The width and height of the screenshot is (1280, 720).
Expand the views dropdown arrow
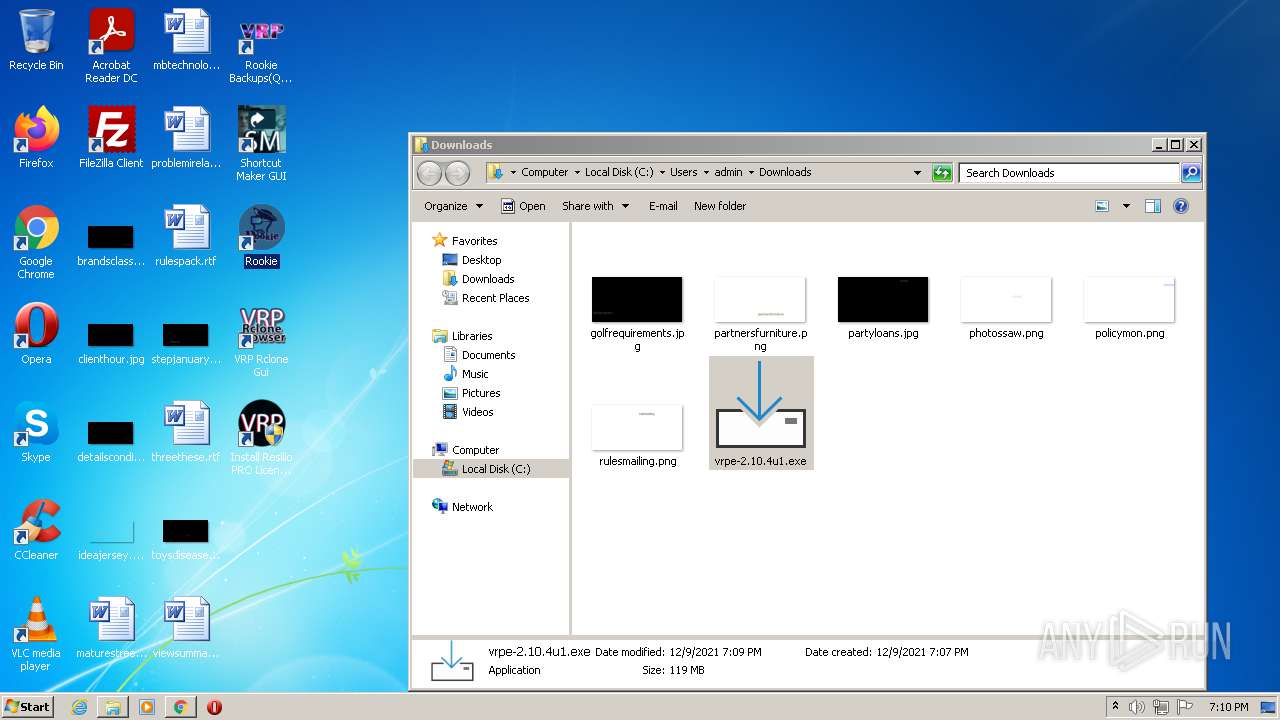1126,206
